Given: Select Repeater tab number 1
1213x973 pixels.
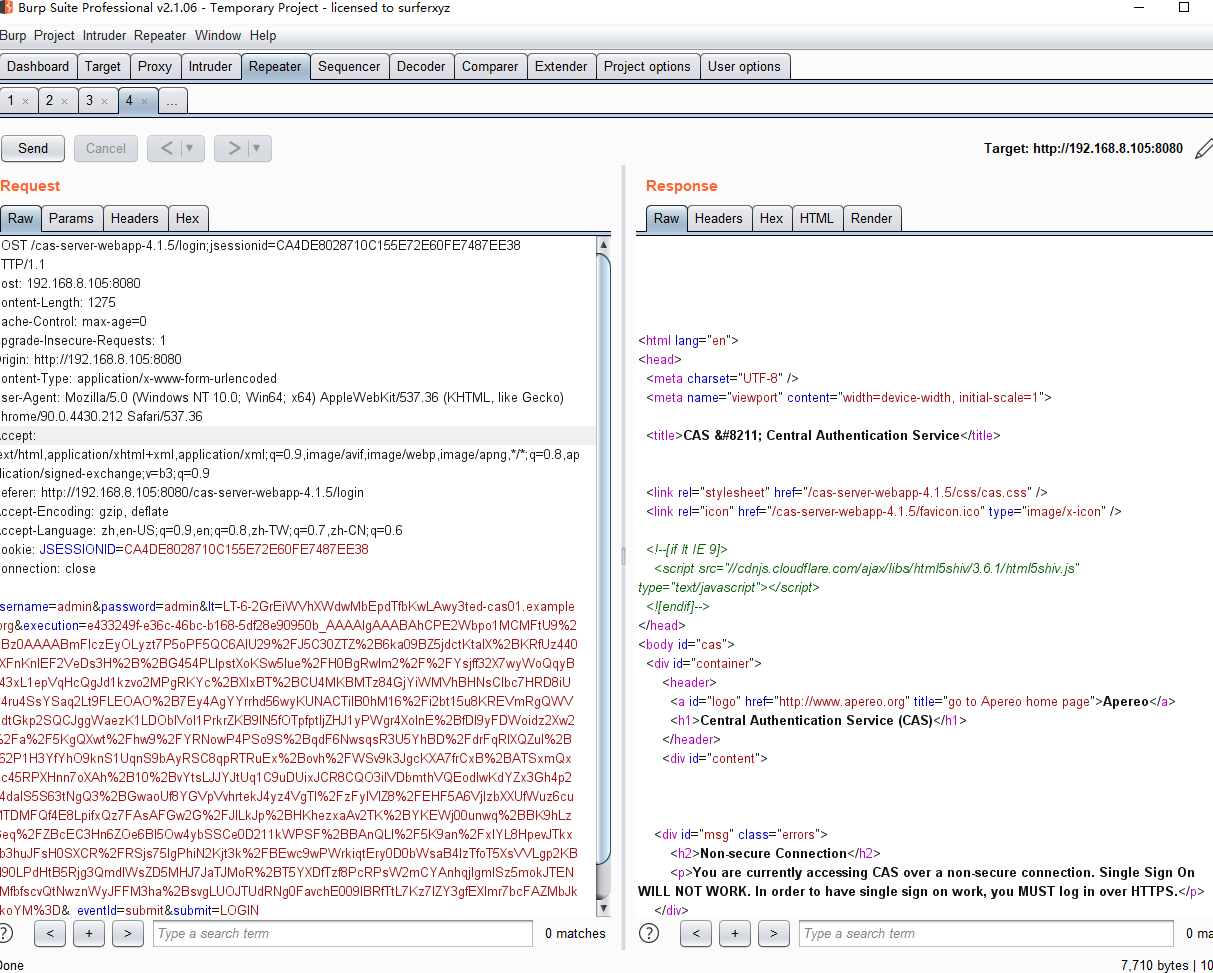Looking at the screenshot, I should click(11, 101).
